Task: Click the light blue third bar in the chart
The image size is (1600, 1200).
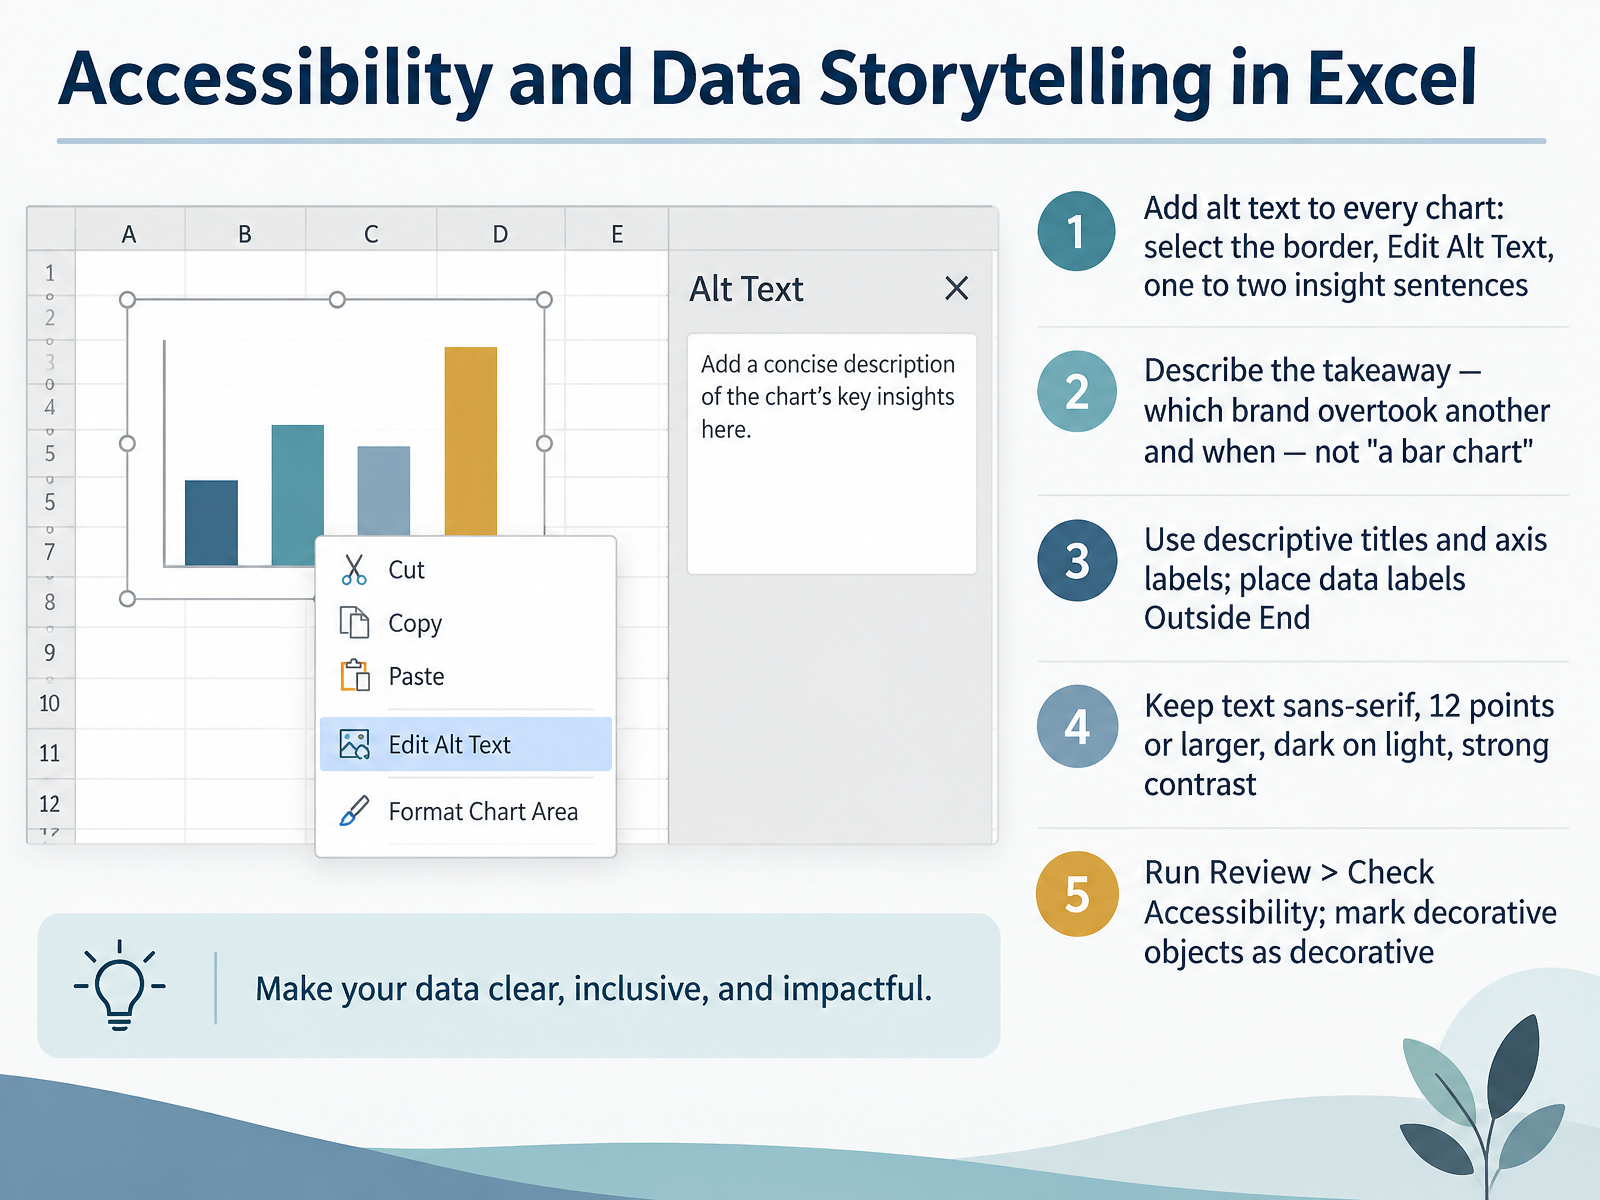Action: point(384,491)
